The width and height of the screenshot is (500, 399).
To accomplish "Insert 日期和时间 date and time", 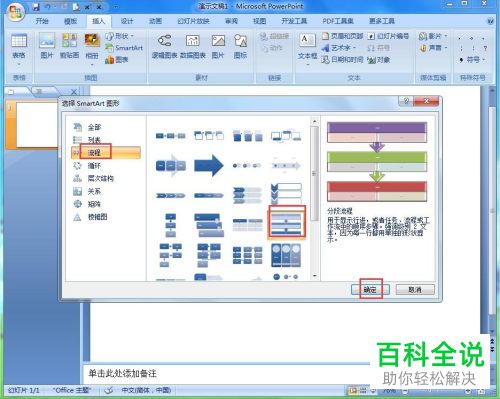I will point(342,60).
